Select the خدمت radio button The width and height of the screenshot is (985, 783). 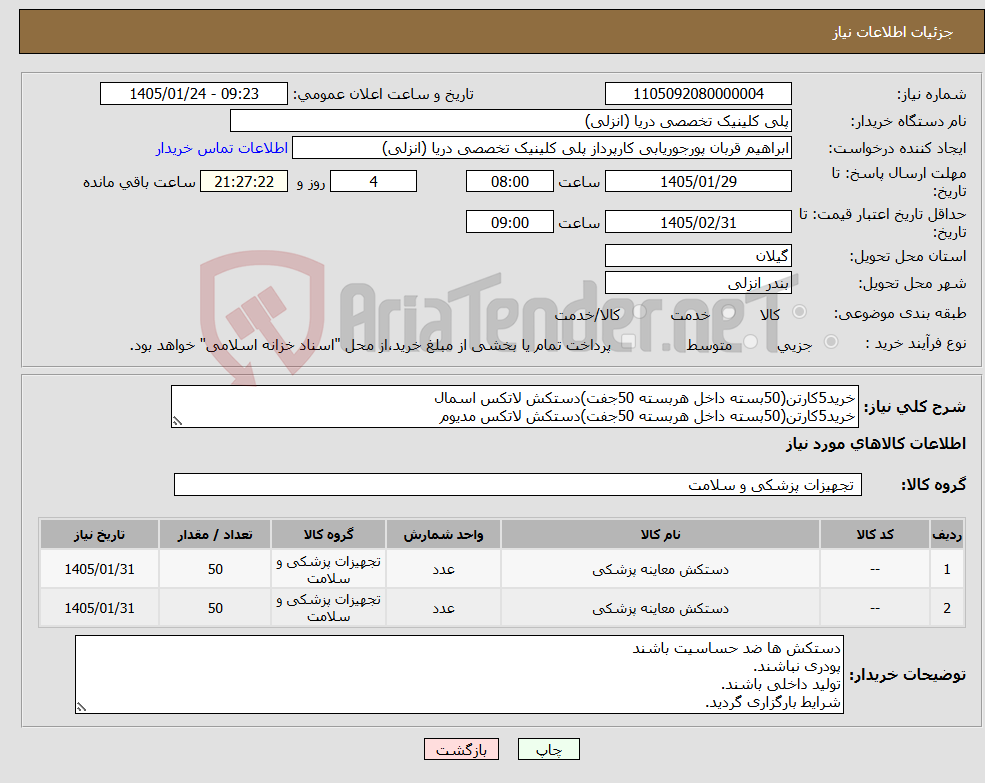pos(729,312)
